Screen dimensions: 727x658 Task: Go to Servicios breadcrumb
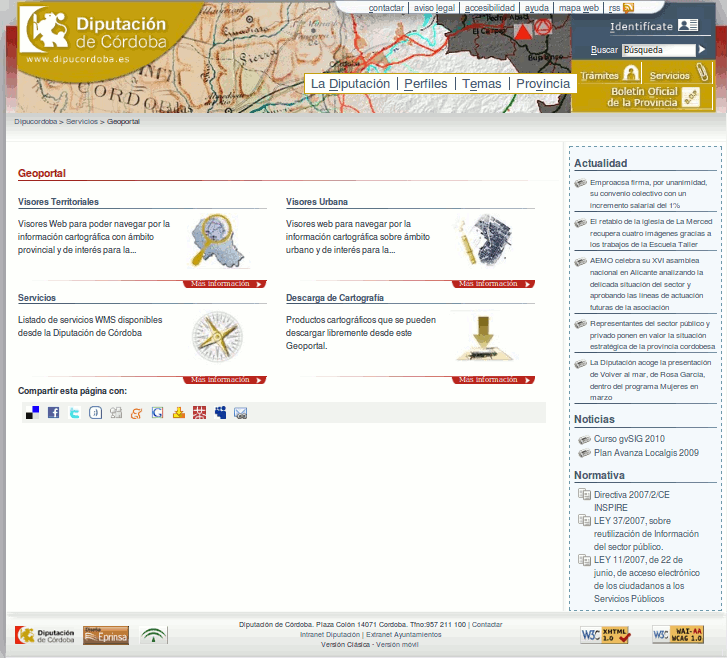coord(82,121)
